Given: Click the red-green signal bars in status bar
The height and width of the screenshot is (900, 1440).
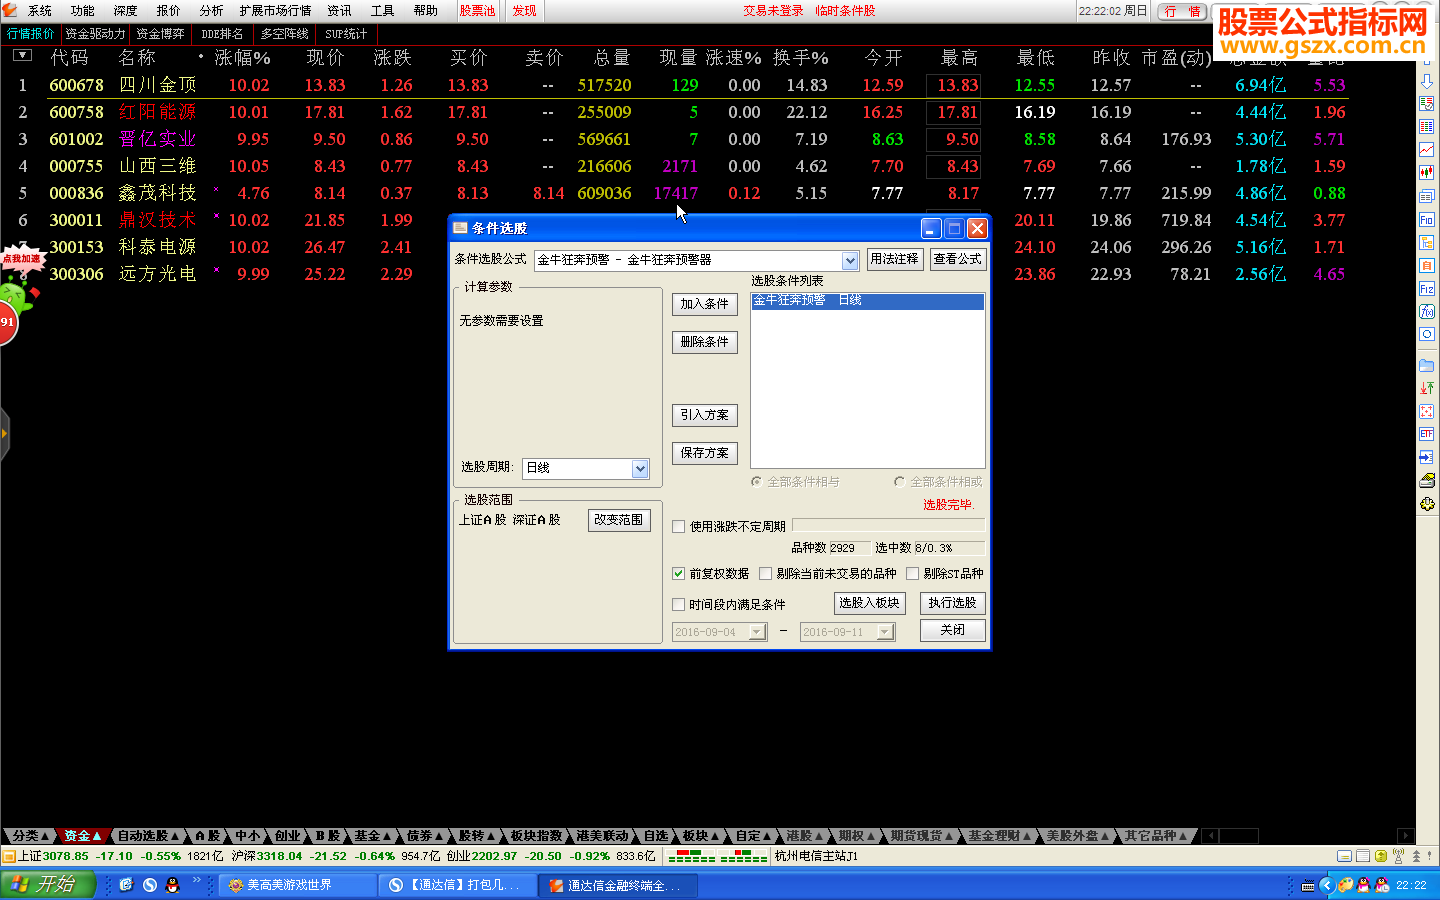Looking at the screenshot, I should pyautogui.click(x=717, y=856).
